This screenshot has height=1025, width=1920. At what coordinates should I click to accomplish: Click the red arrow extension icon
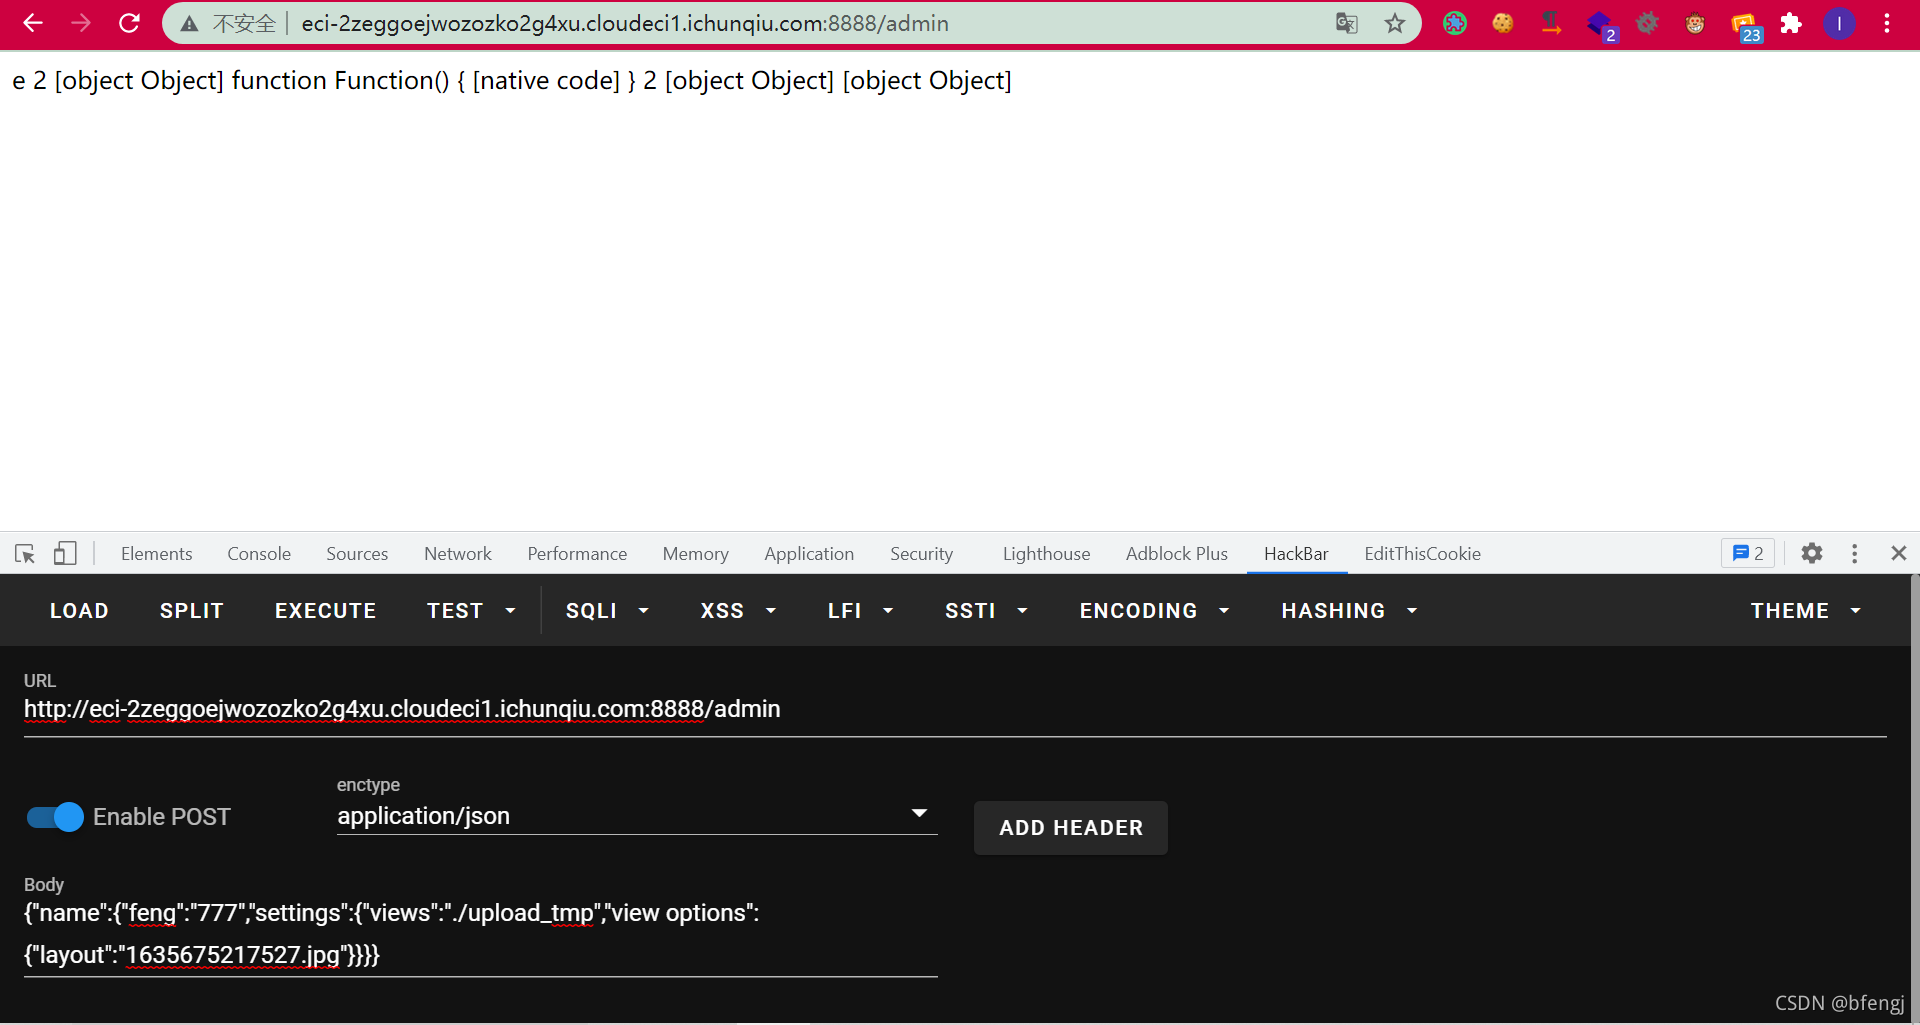[1551, 23]
